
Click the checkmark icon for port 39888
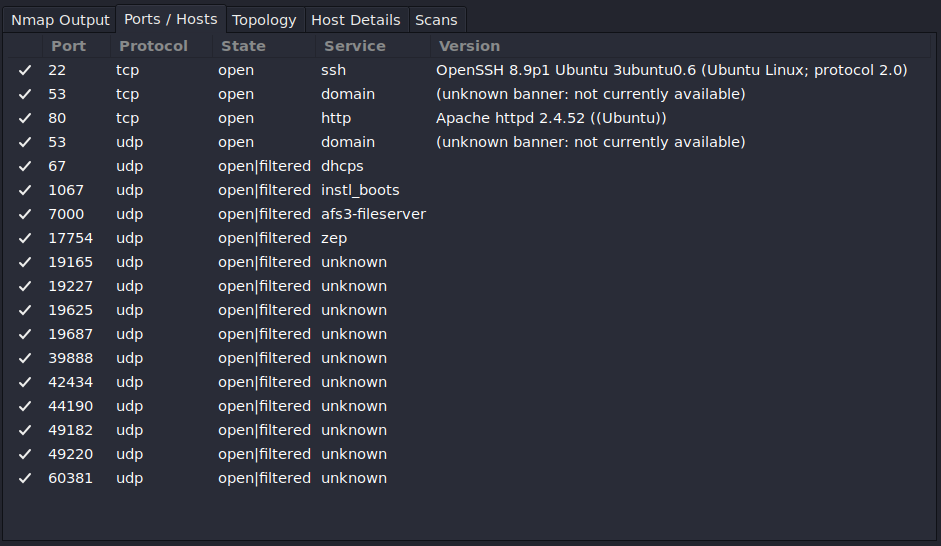[x=25, y=358]
